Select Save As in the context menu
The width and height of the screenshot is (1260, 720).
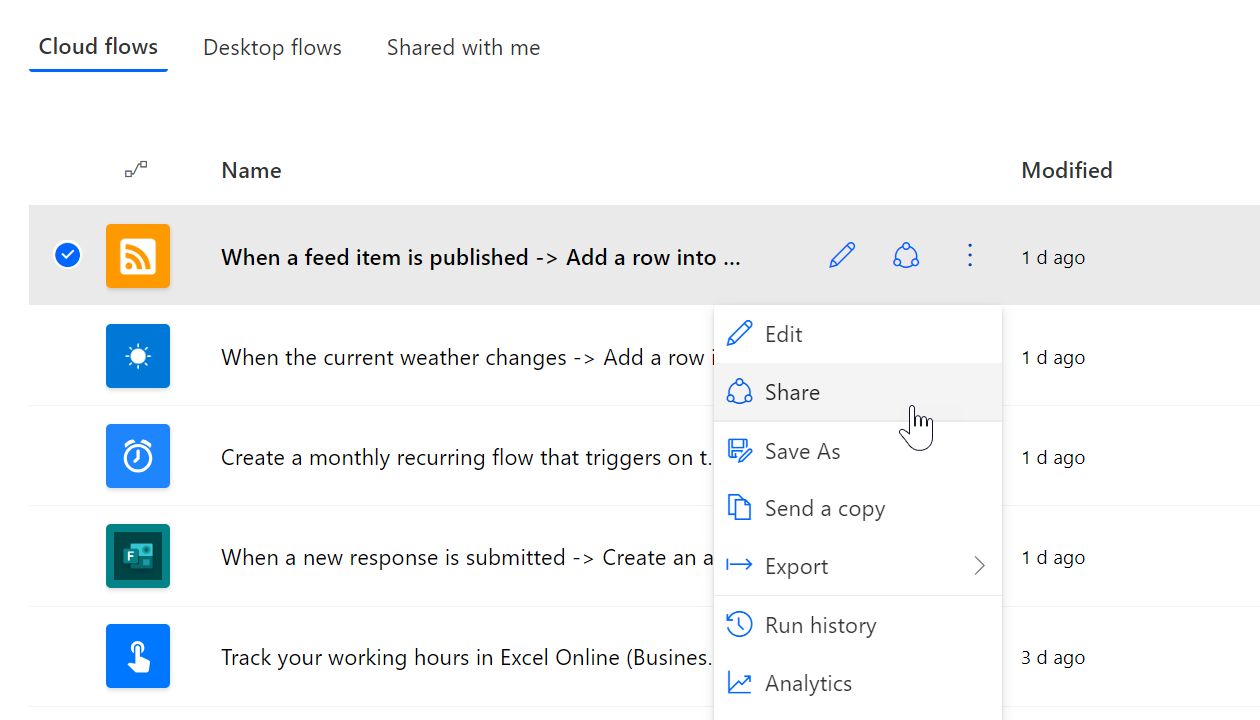pyautogui.click(x=802, y=451)
